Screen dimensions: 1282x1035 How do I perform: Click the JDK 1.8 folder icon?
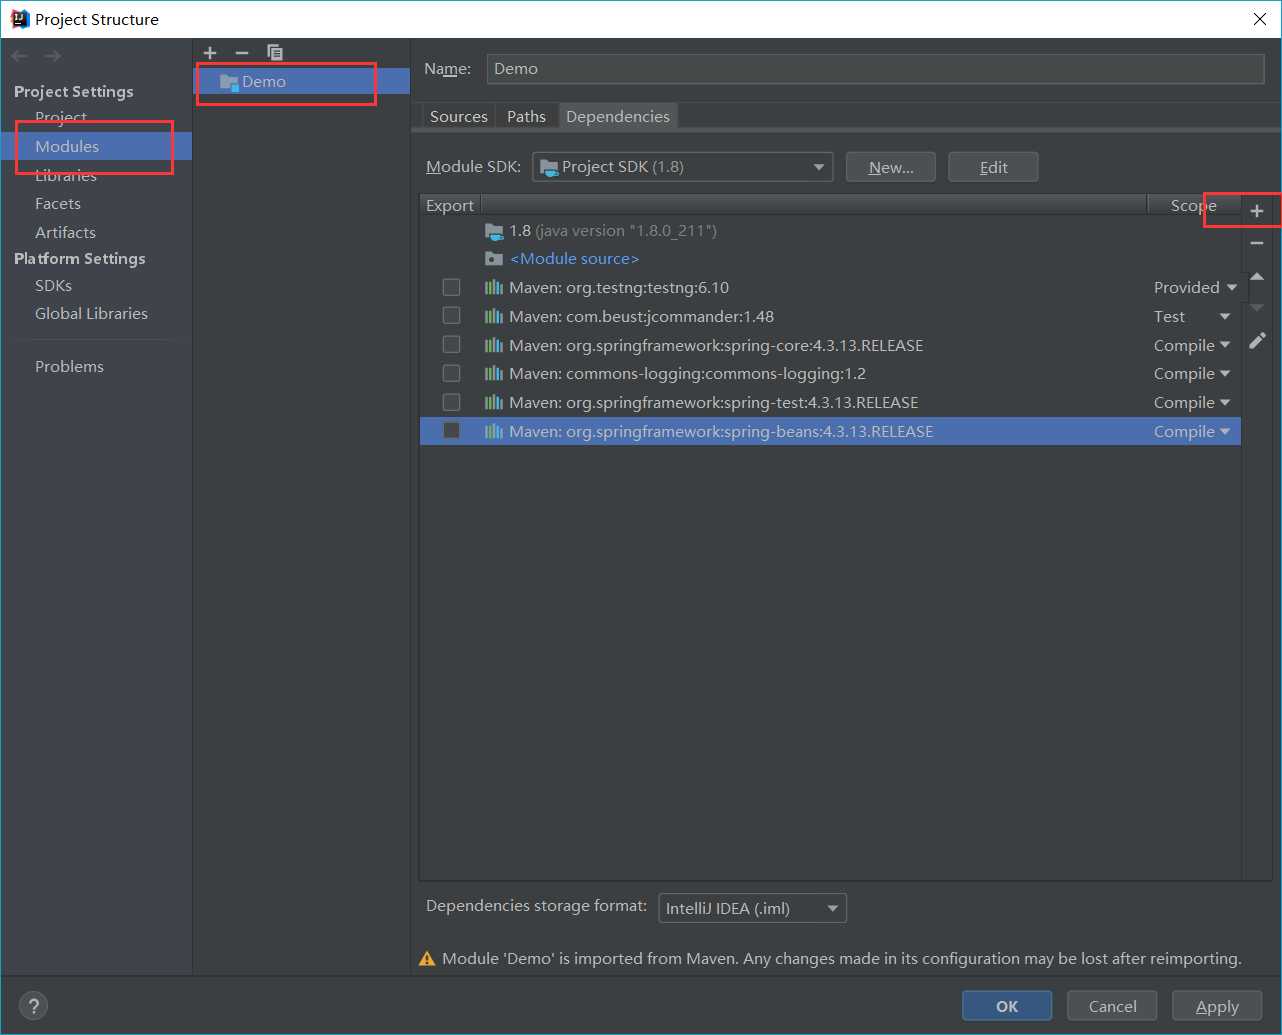494,231
